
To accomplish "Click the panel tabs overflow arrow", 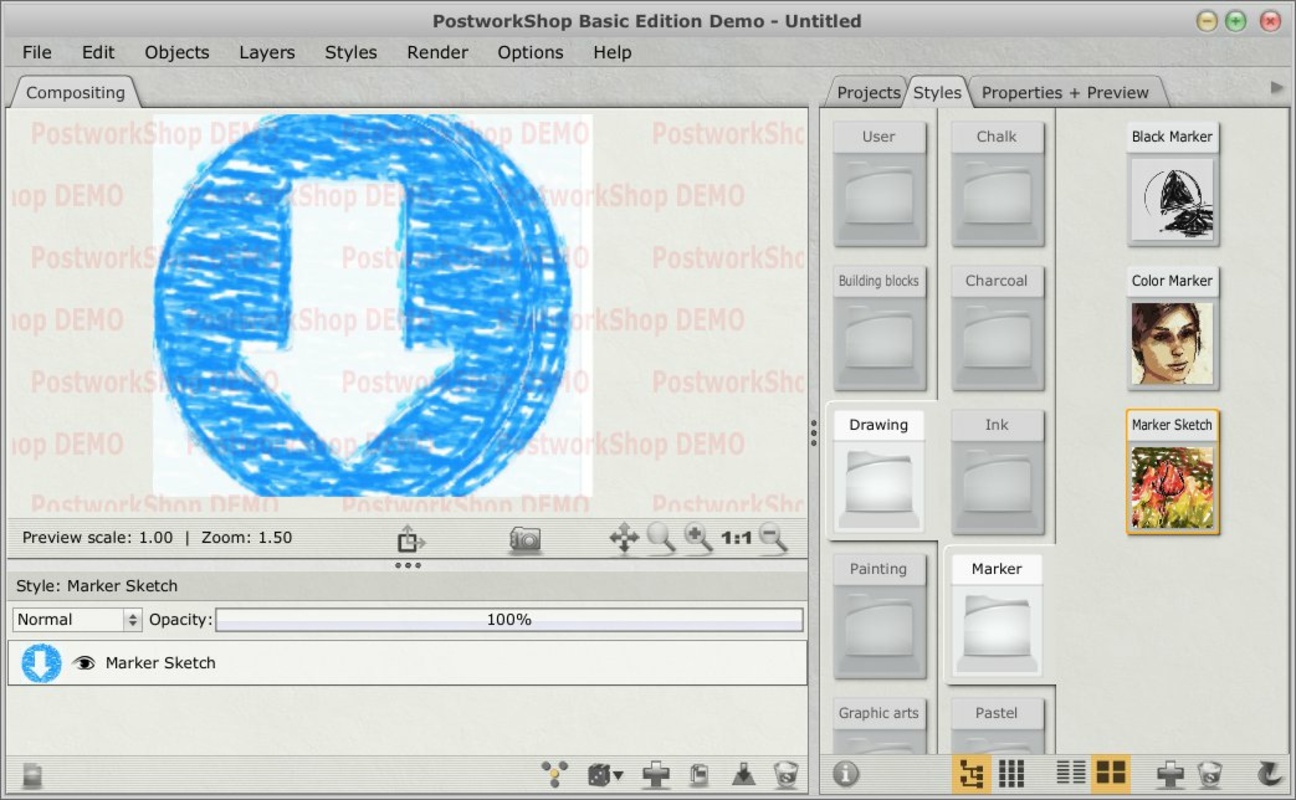I will coord(1277,88).
